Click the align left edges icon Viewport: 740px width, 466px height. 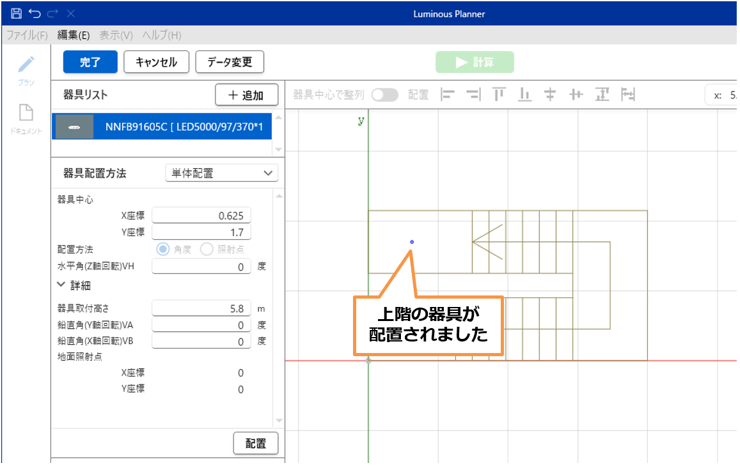[447, 95]
